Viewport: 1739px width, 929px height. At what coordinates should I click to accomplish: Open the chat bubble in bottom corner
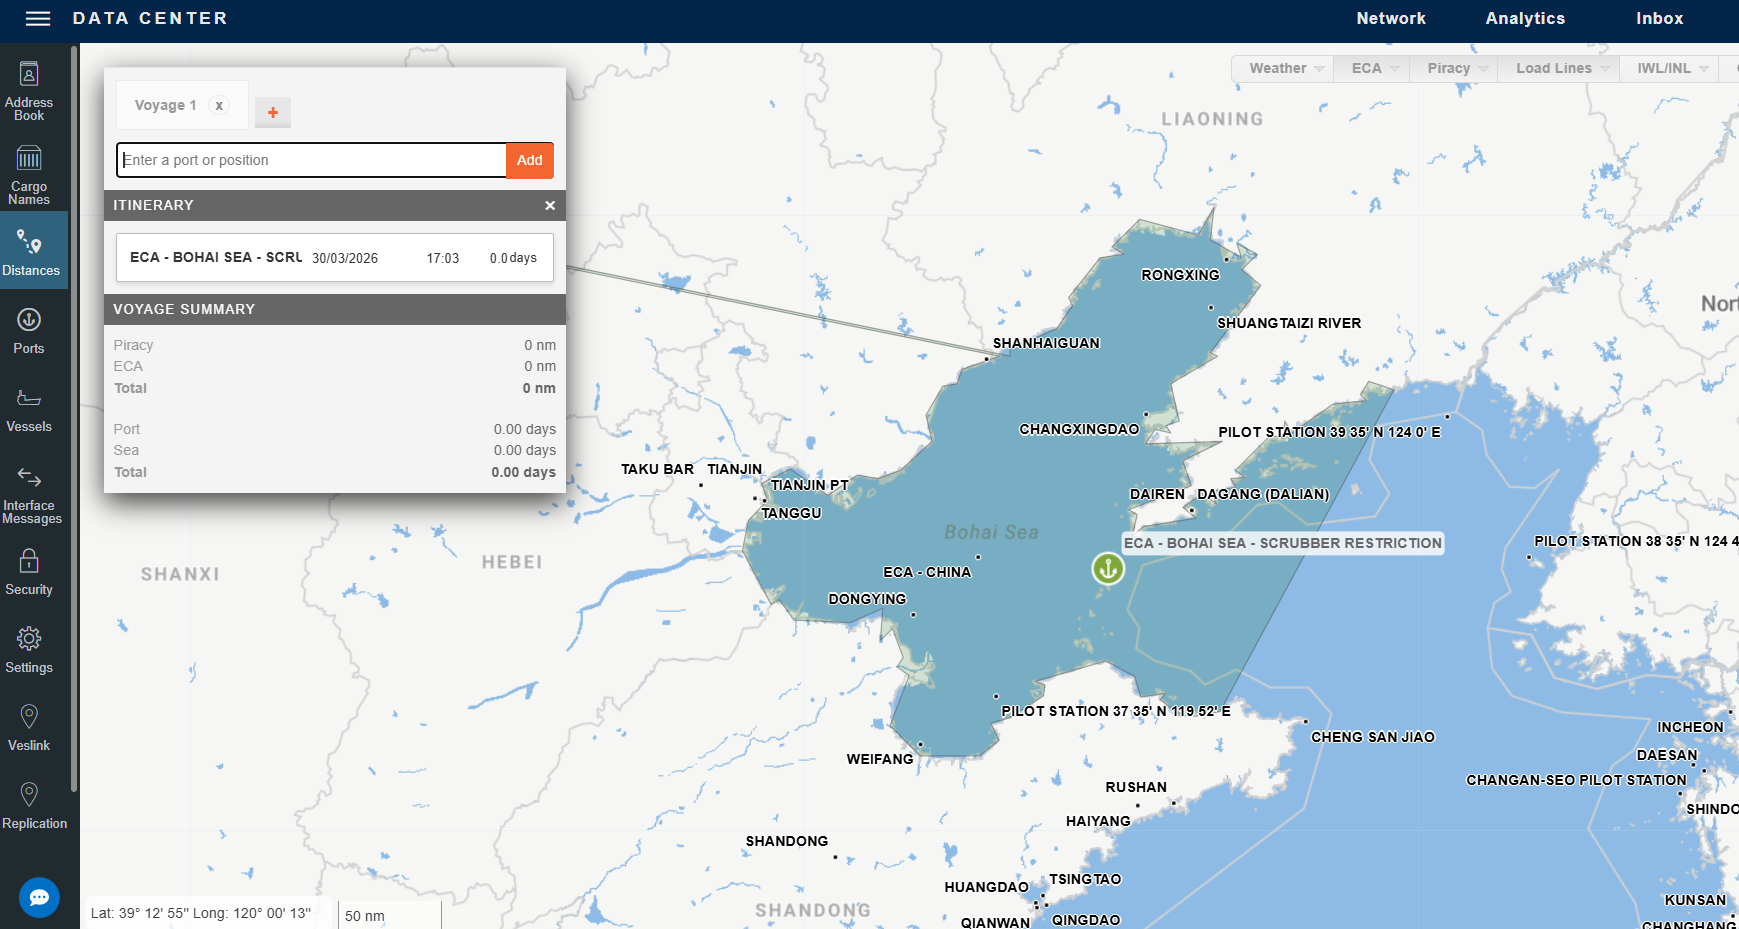38,897
